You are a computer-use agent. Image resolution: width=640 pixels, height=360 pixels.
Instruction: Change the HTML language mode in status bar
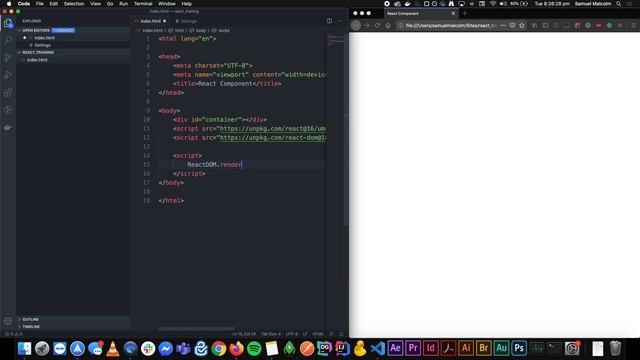point(318,334)
